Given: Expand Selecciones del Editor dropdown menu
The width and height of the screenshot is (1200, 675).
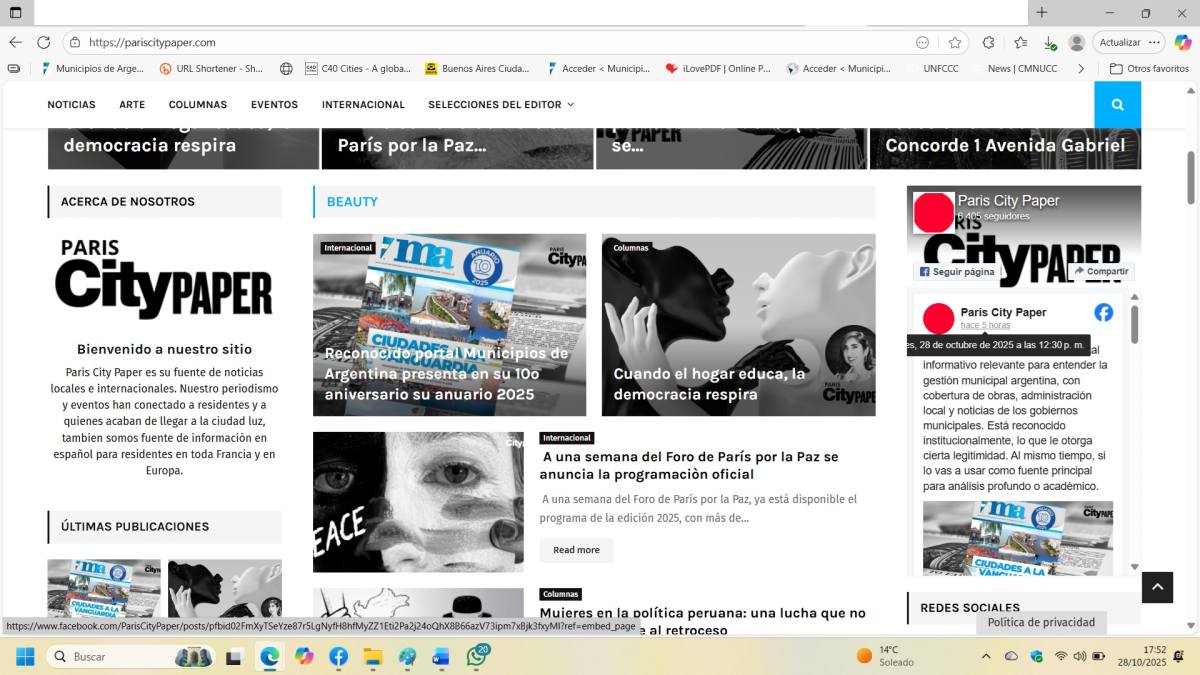Looking at the screenshot, I should point(501,105).
